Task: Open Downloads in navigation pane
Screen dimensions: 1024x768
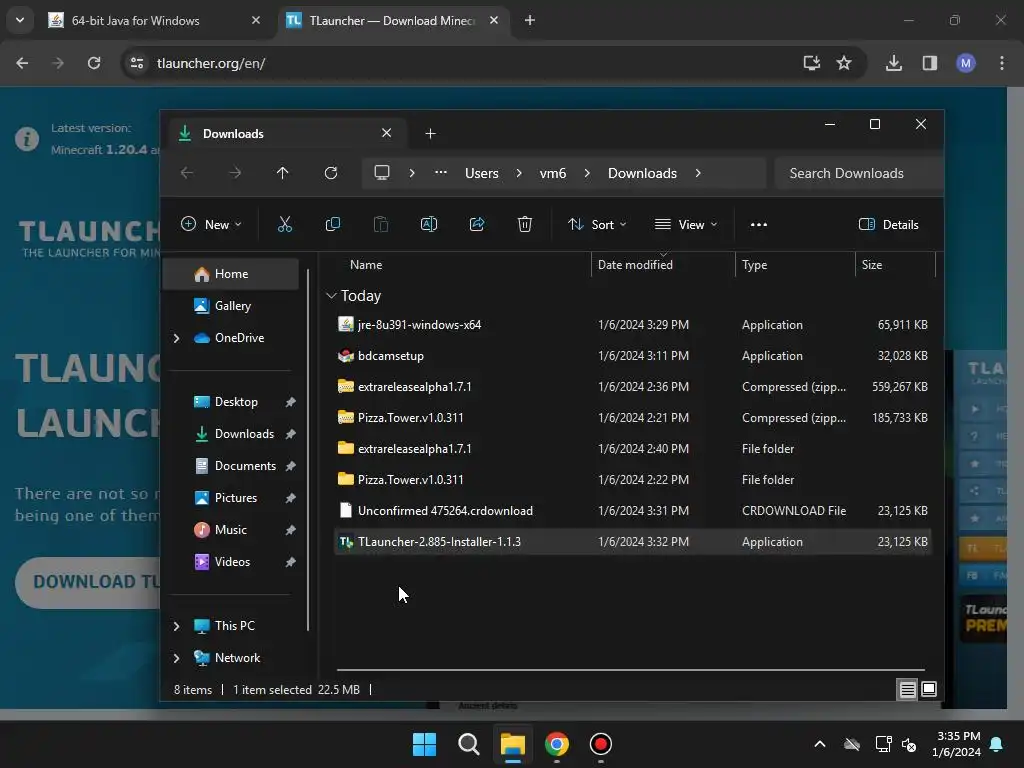Action: (235, 434)
